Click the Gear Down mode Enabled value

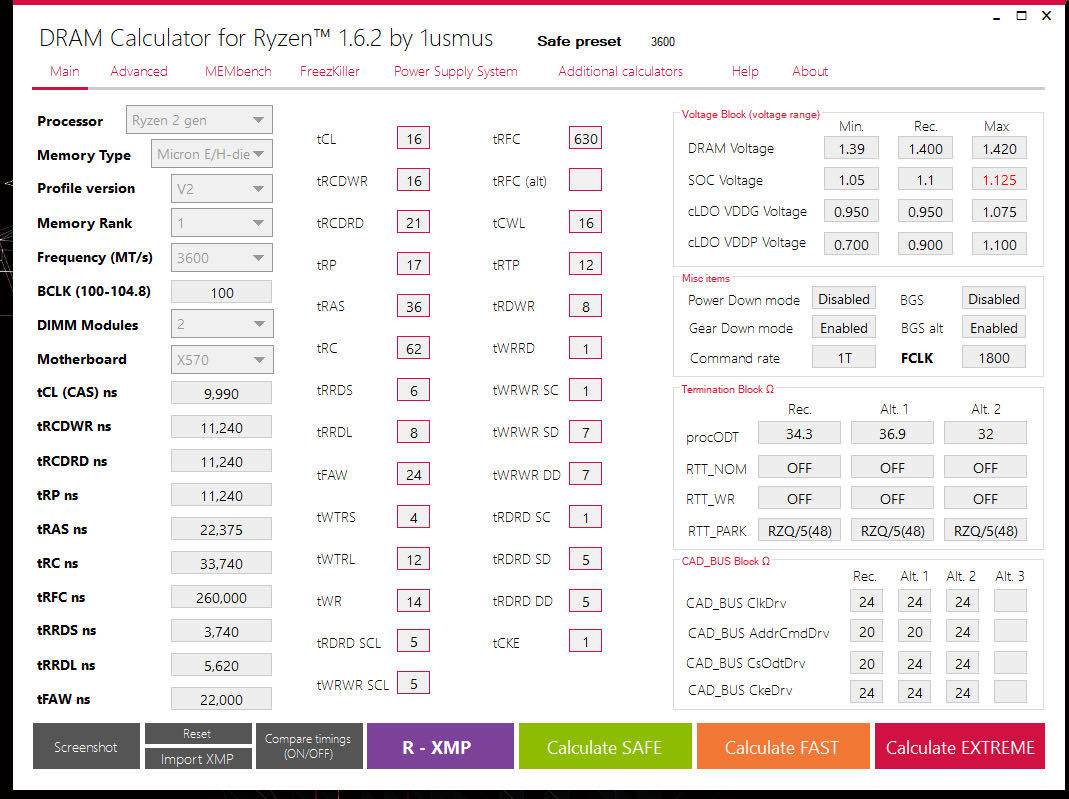pos(843,328)
